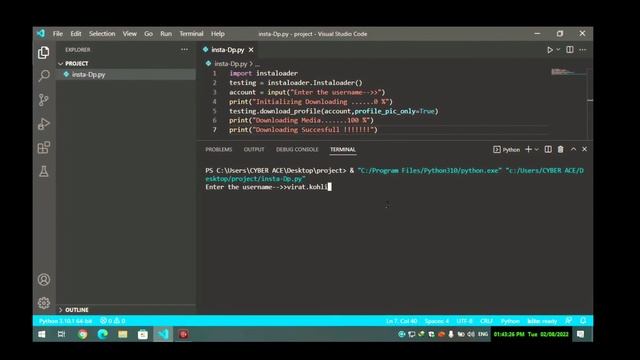640x360 pixels.
Task: Open the Source Control view
Action: click(x=44, y=100)
